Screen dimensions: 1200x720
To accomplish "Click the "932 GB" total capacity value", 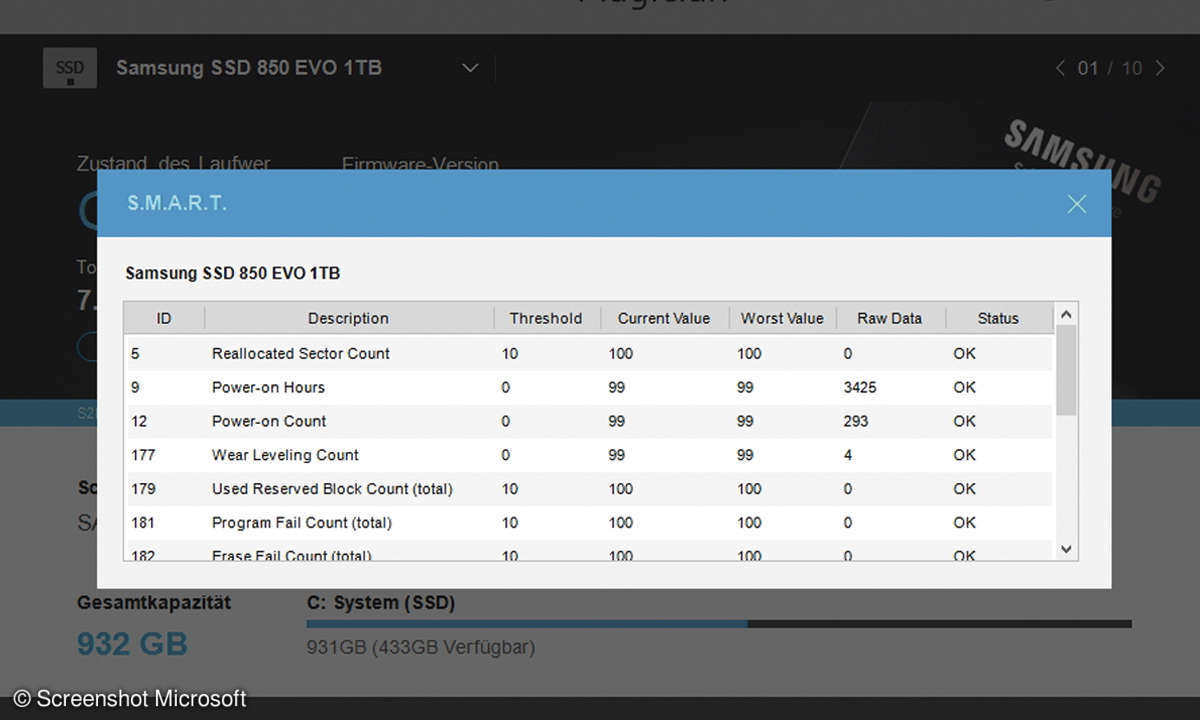I will coord(132,644).
